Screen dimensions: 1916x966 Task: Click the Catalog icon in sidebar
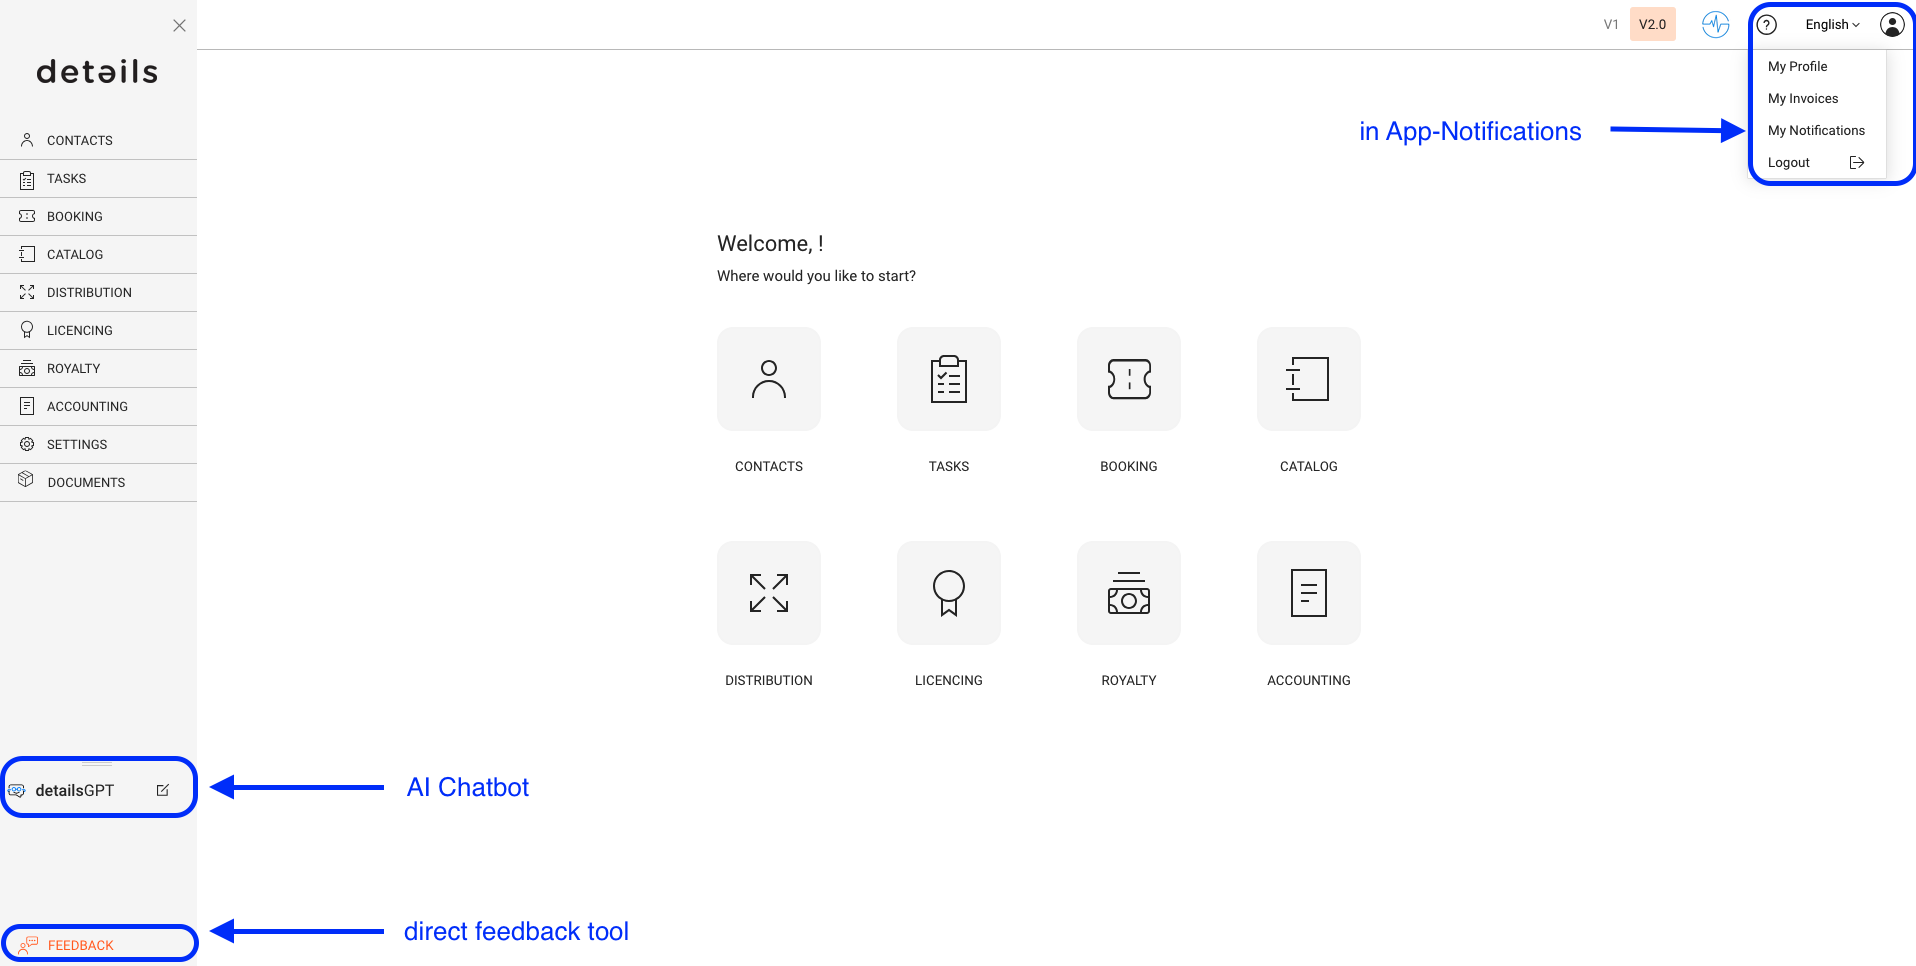coord(27,254)
